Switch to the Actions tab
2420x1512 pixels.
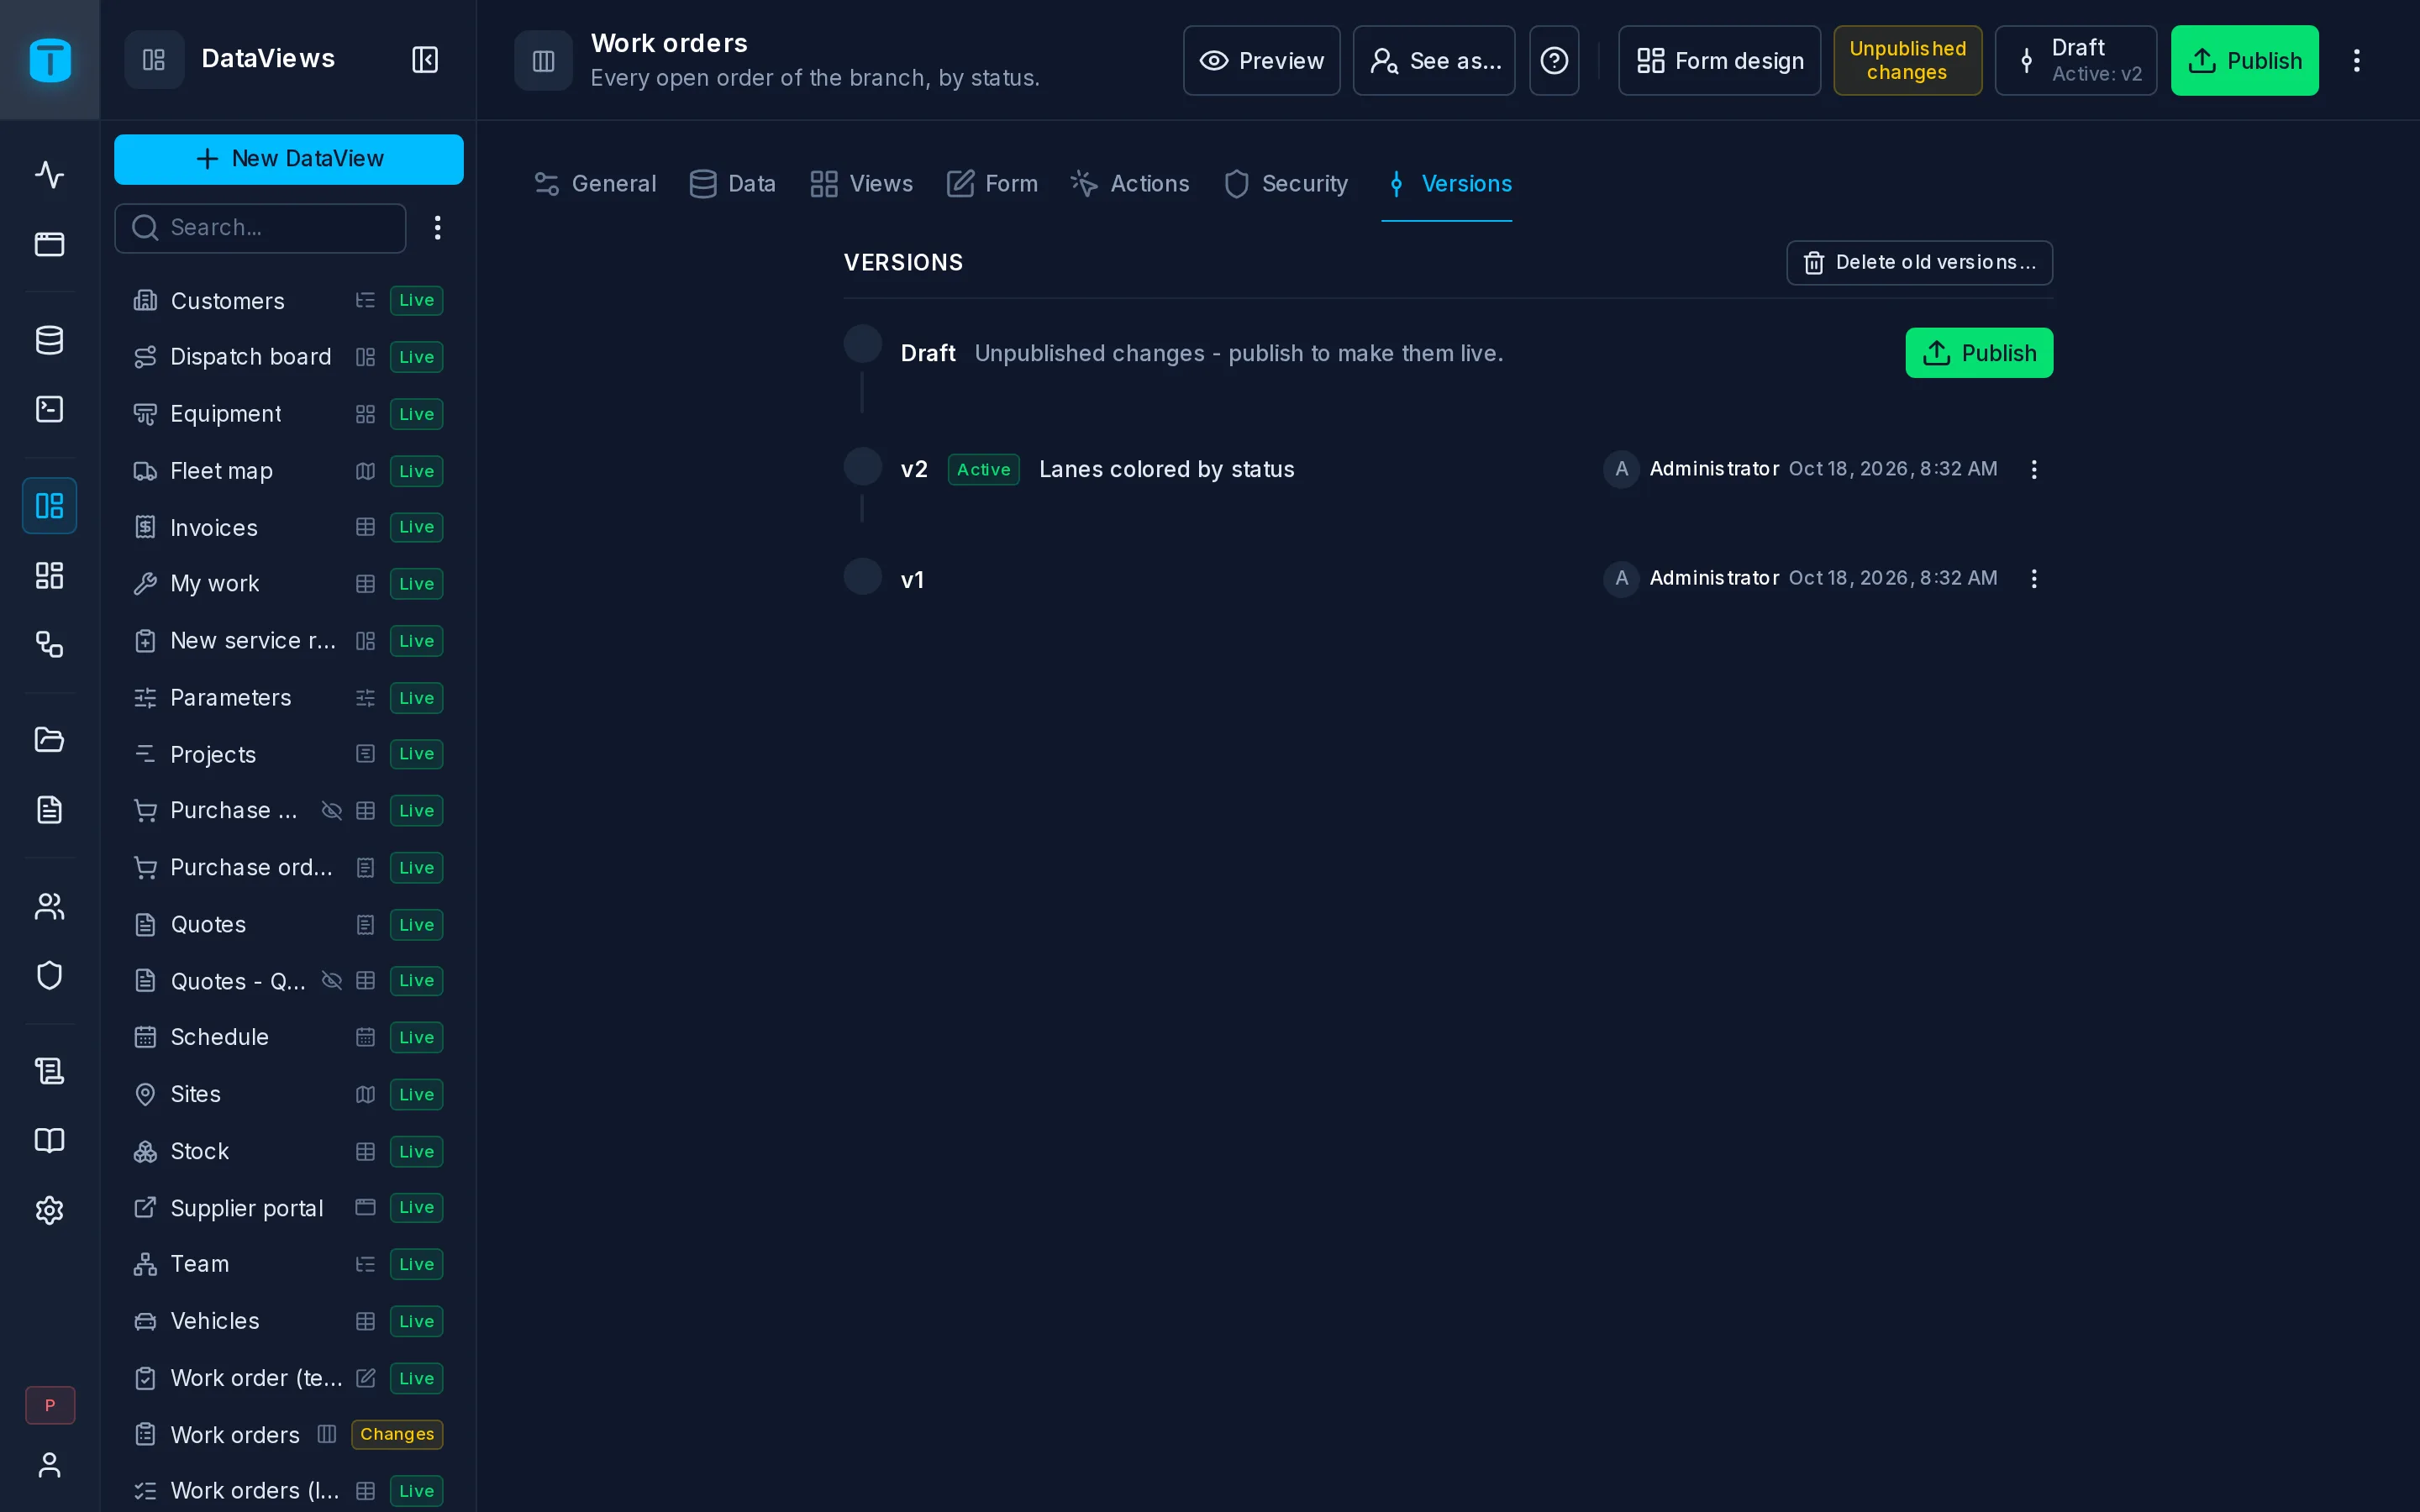click(x=1130, y=184)
